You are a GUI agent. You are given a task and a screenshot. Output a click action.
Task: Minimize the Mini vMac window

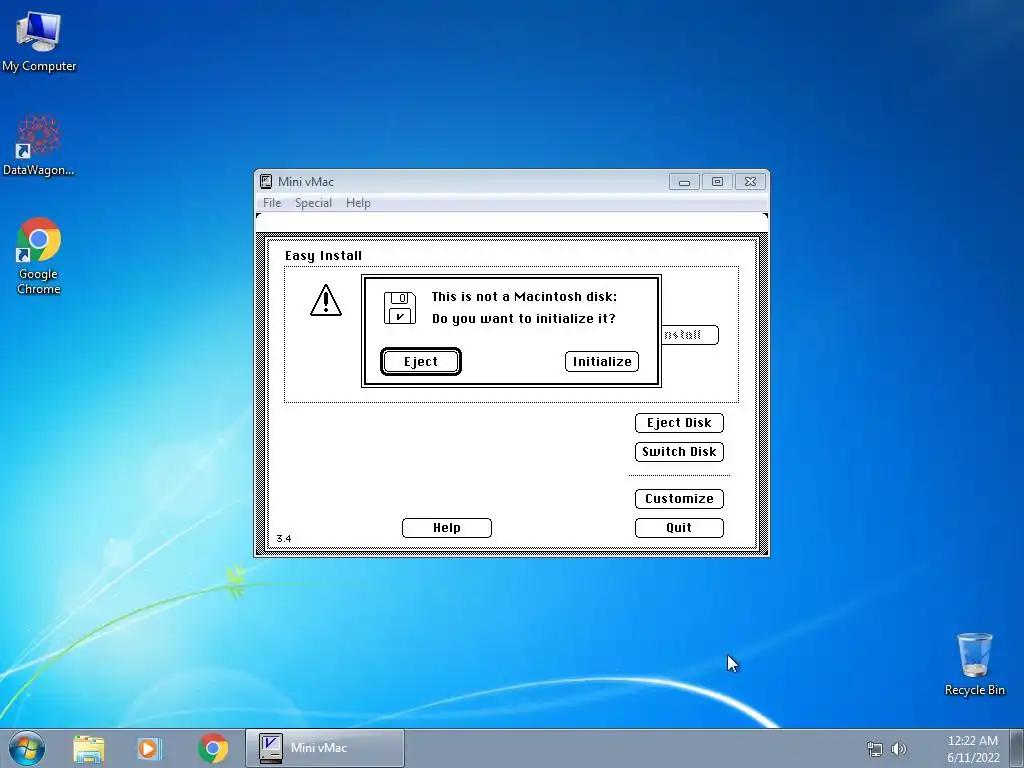click(684, 182)
